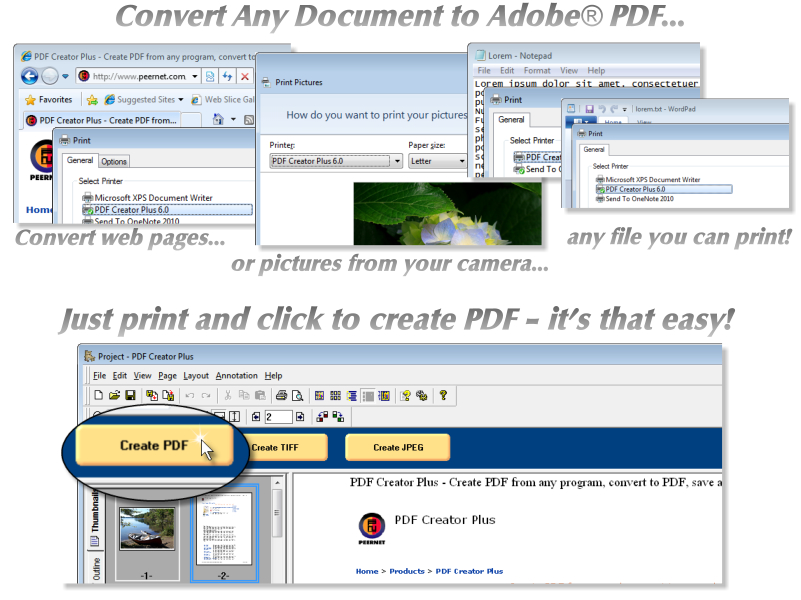
Task: Click the previous page arrow beside page number
Action: [x=256, y=417]
